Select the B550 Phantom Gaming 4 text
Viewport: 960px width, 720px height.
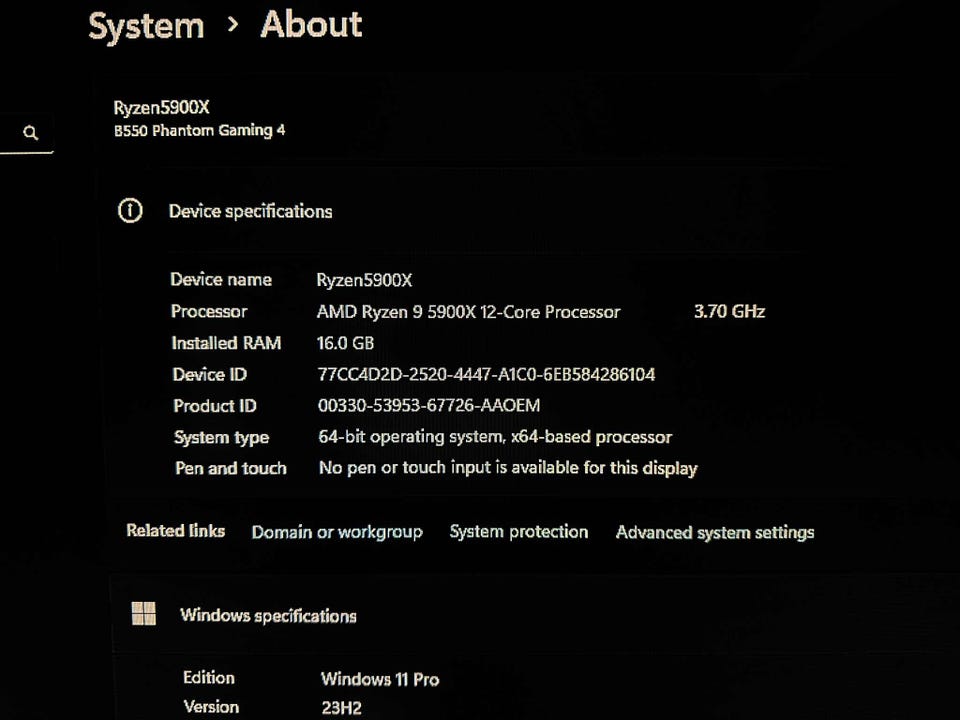200,130
